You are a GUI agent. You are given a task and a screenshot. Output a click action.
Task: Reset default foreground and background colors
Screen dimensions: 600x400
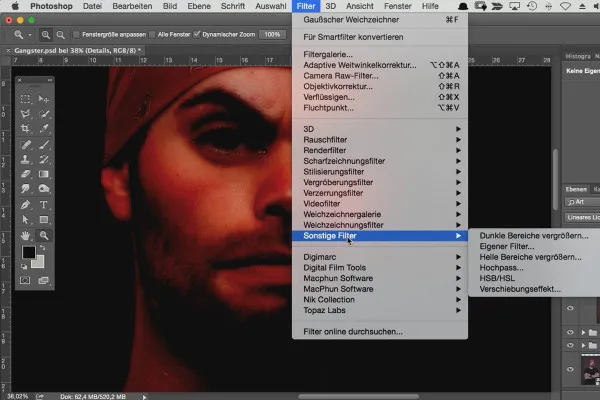point(24,266)
